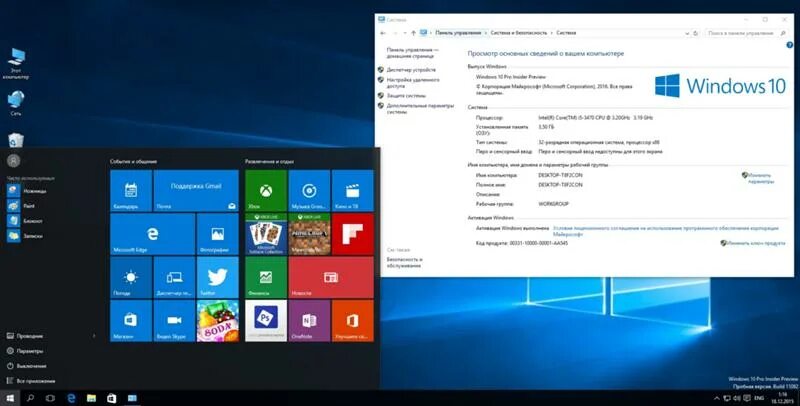Click the up arrow in System window
This screenshot has height=406, width=800.
413,33
